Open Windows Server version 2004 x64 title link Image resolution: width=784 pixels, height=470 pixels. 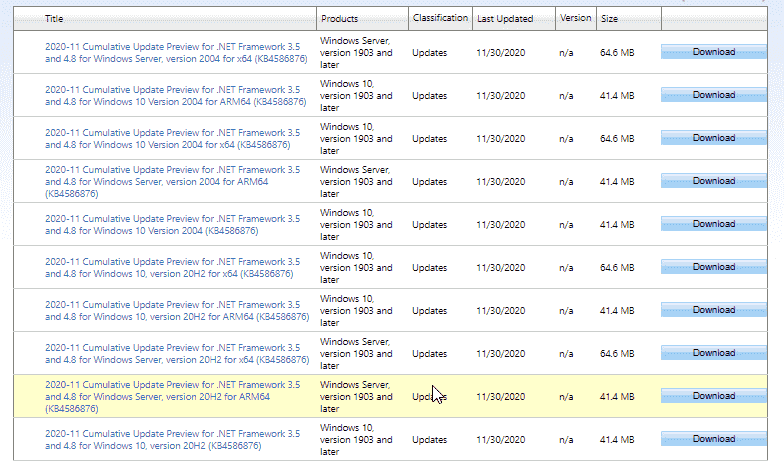pos(172,52)
